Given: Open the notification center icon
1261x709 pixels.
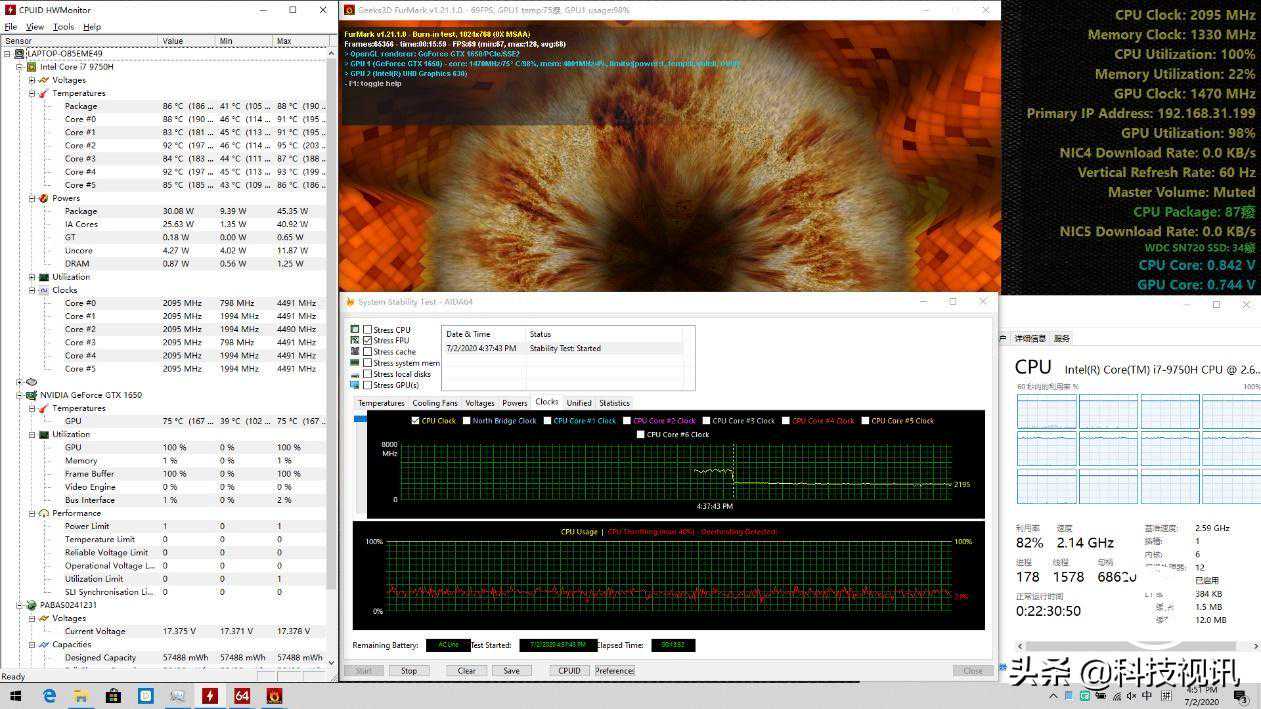Looking at the screenshot, I should [1240, 695].
